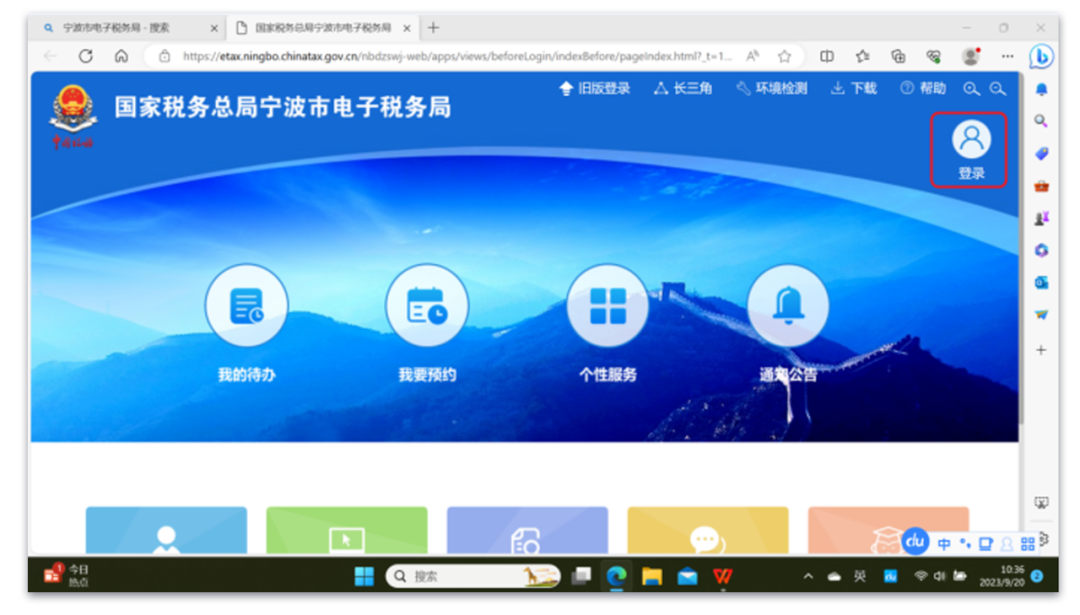
Task: Open 通知公告 bell icon
Action: click(x=788, y=305)
